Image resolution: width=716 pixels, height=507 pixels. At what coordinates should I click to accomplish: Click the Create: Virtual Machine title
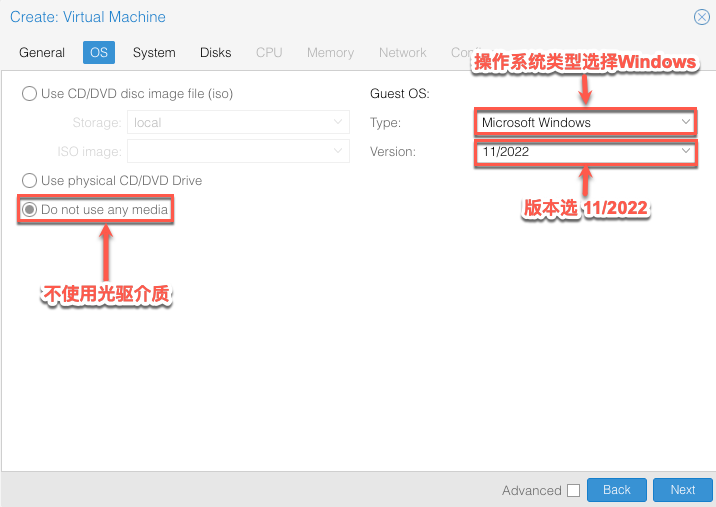point(88,17)
